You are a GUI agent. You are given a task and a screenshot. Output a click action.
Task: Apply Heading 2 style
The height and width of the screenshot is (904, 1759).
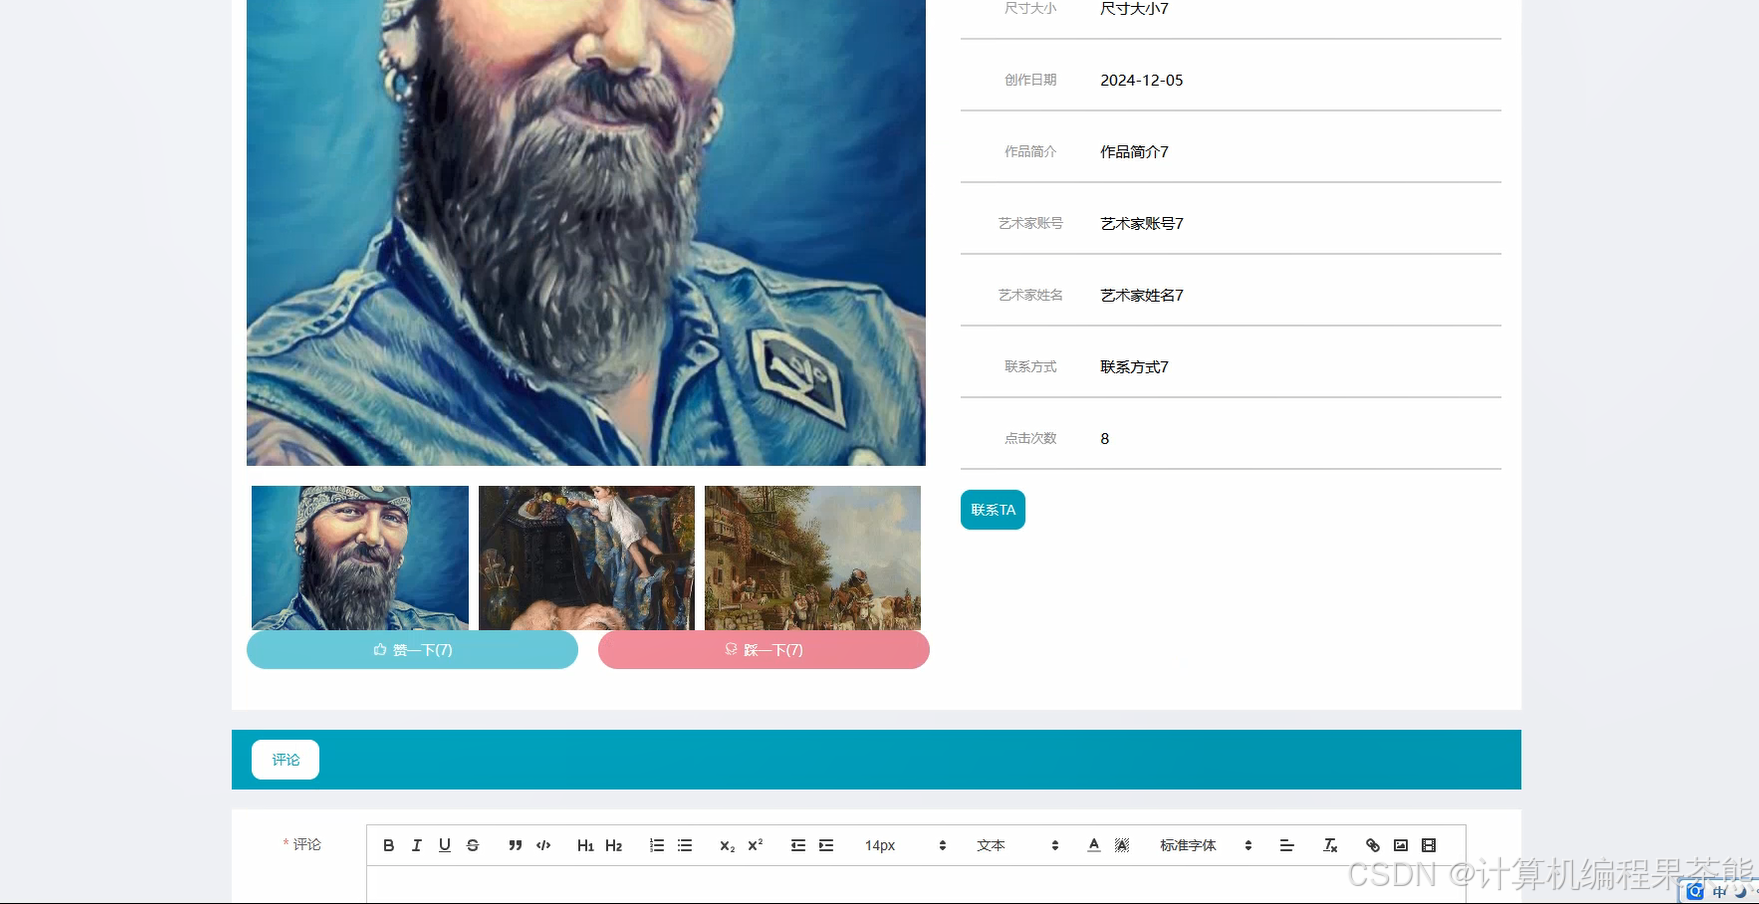click(614, 845)
